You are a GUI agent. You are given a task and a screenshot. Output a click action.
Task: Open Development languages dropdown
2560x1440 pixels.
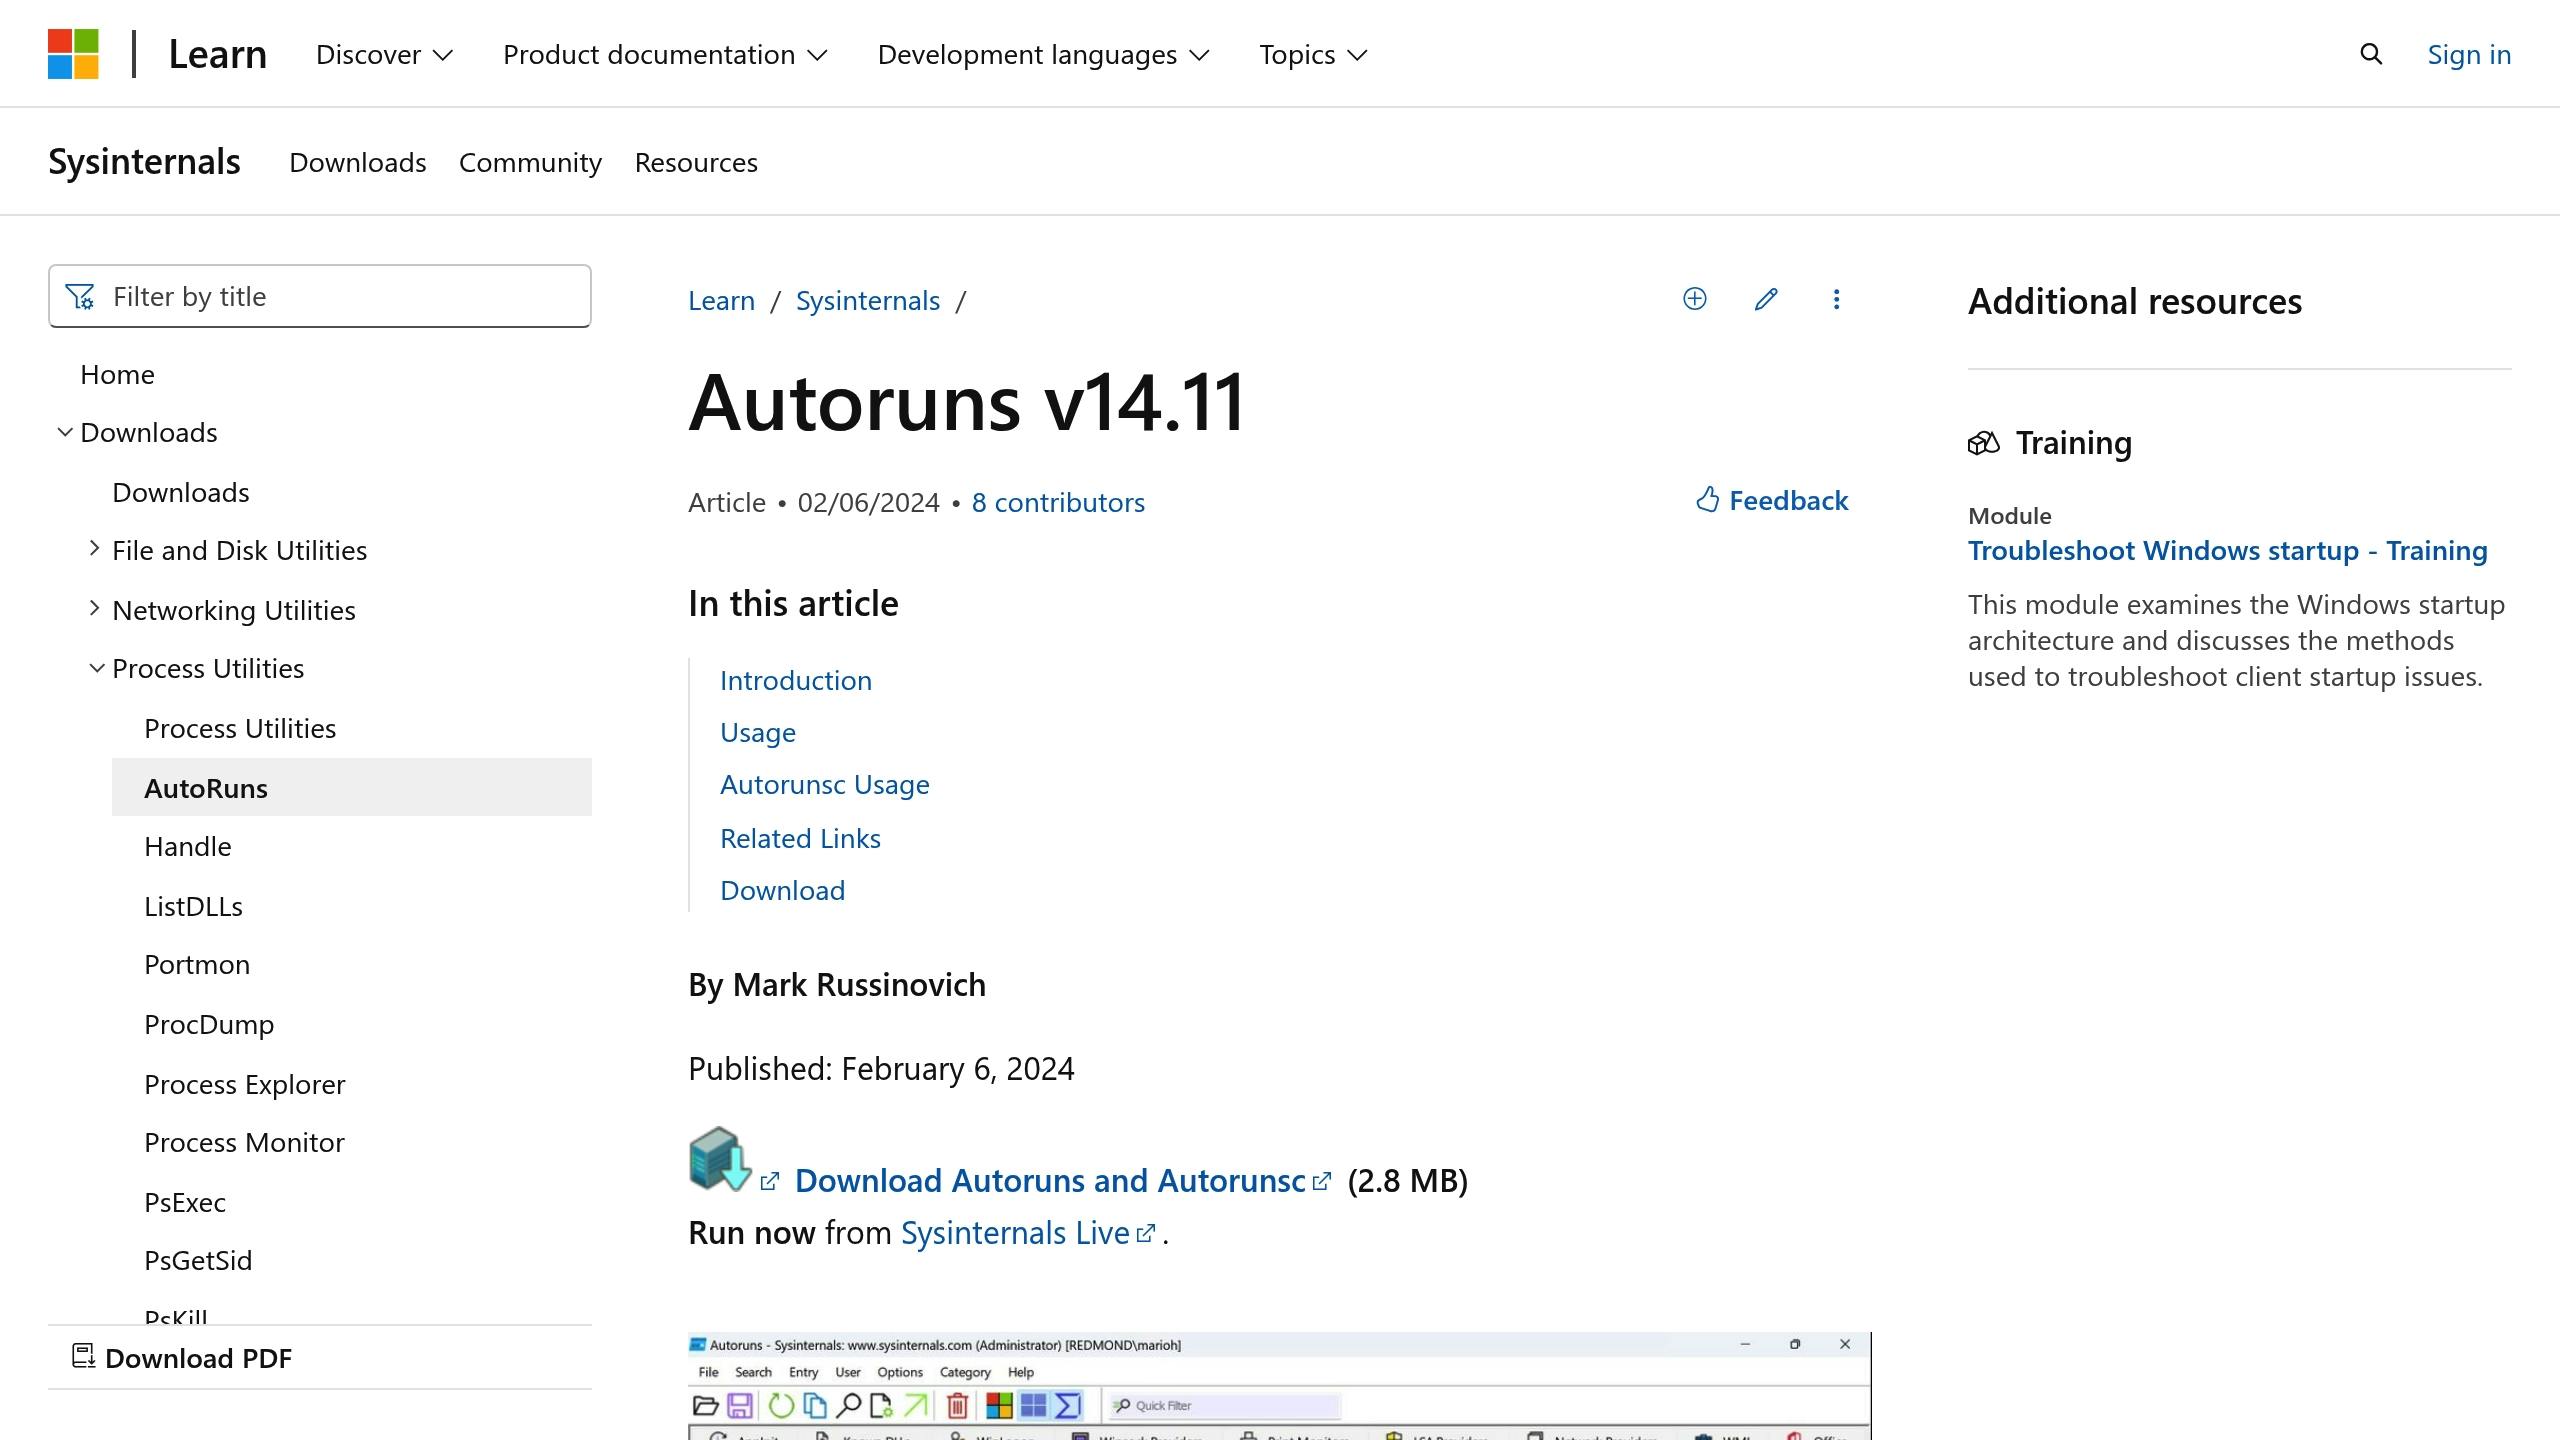click(x=1044, y=55)
